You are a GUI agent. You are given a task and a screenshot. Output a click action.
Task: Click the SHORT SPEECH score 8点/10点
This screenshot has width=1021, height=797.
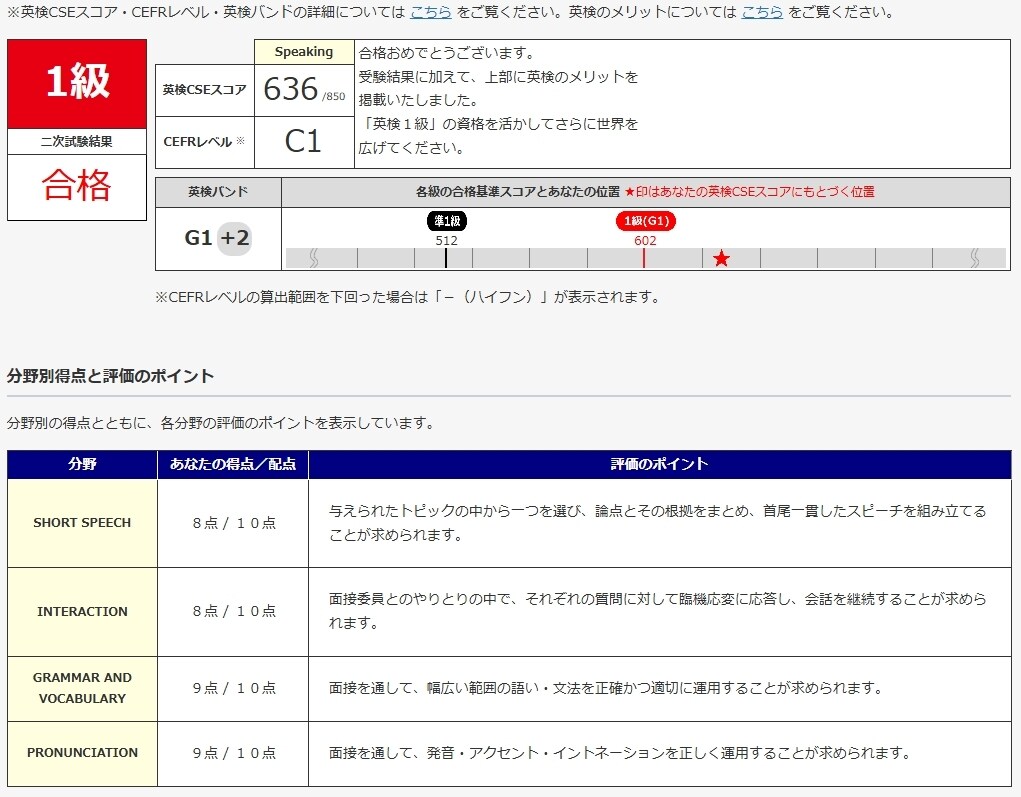pos(234,524)
